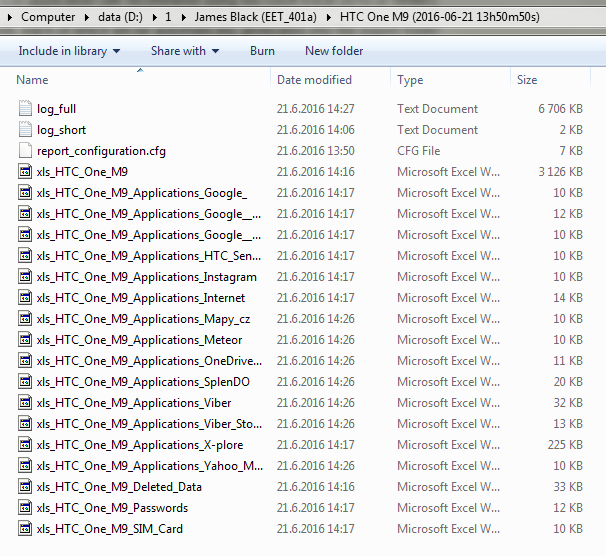Expand breadcrumb arrow after data (D:)

point(155,17)
